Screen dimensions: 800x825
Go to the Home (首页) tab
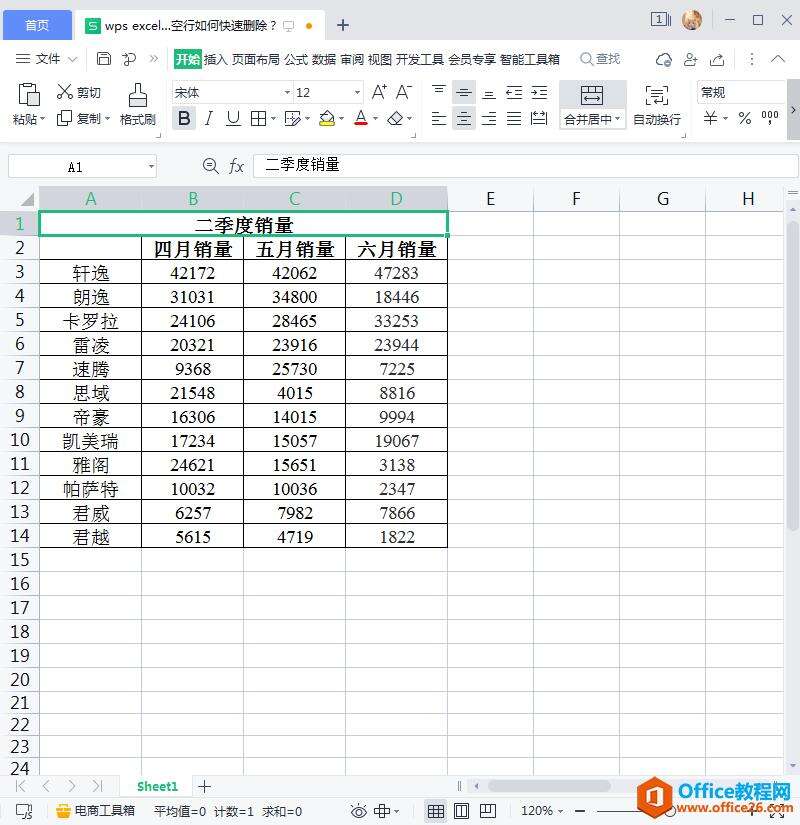37,25
